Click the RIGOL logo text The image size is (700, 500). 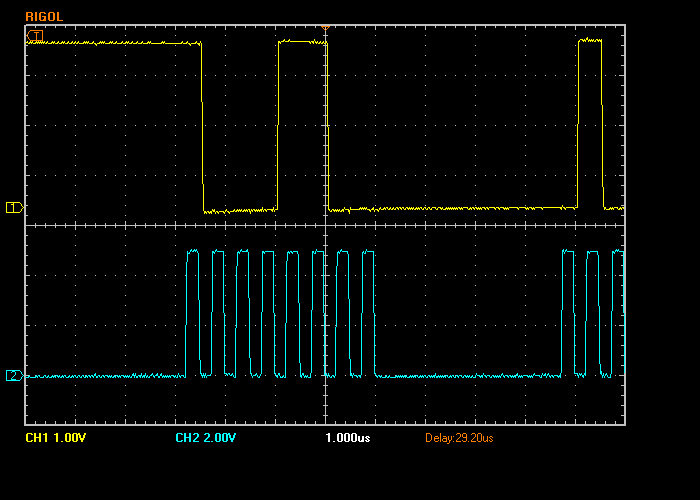click(x=44, y=17)
